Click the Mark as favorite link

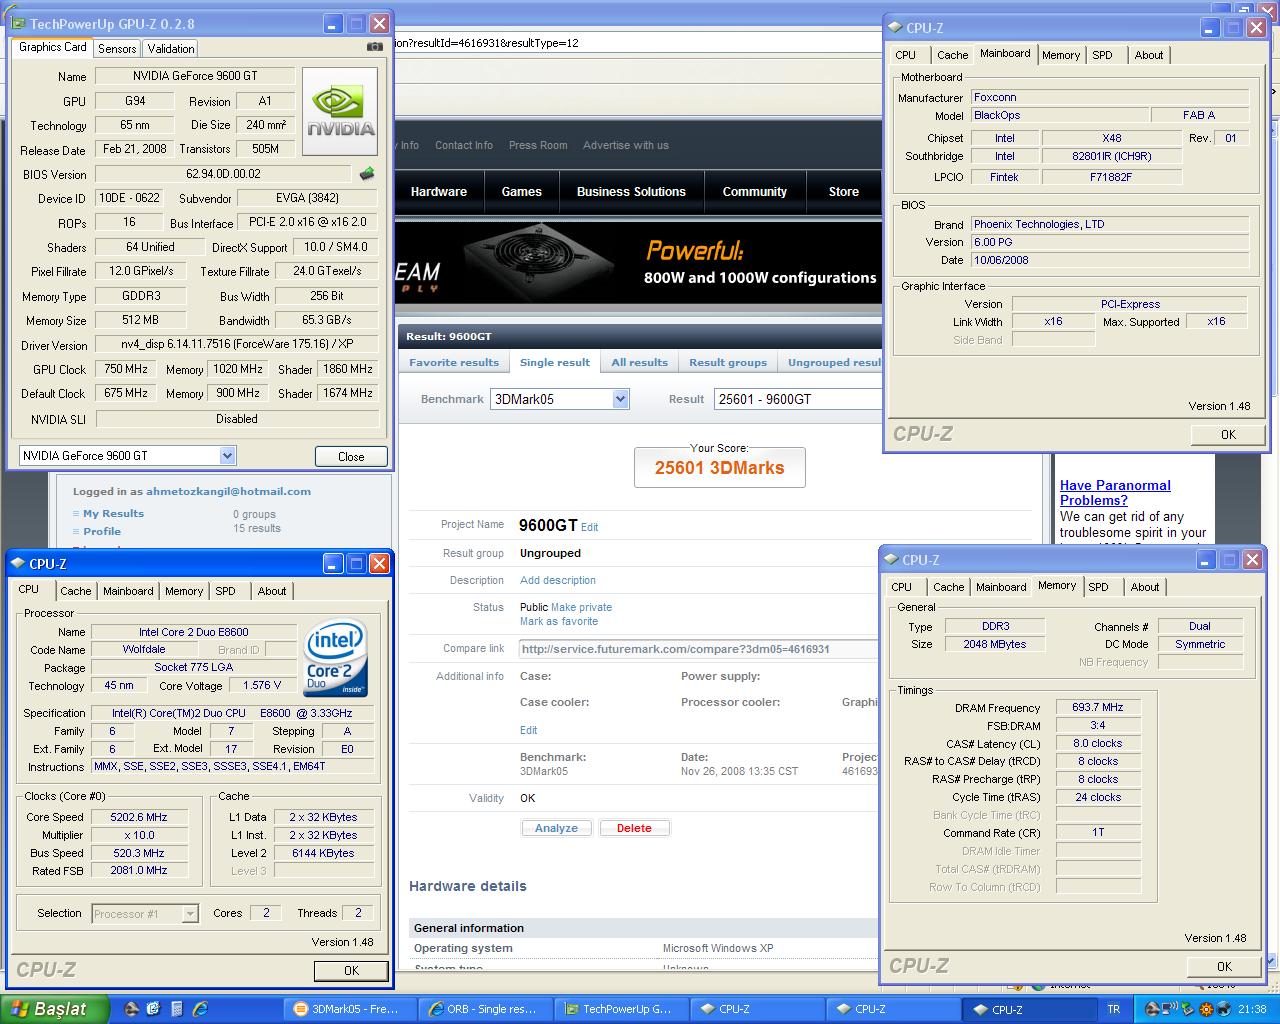559,621
